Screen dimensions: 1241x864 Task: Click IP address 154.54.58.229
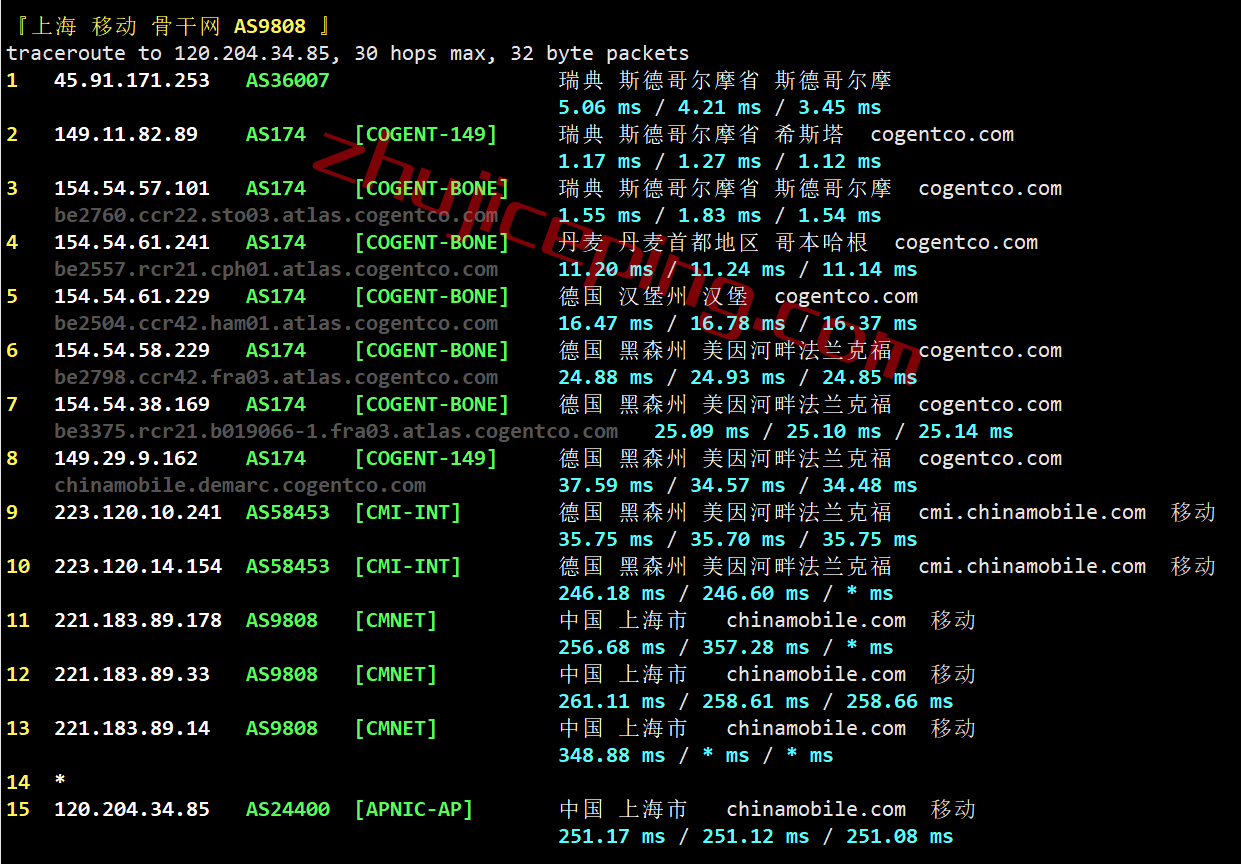tap(132, 350)
